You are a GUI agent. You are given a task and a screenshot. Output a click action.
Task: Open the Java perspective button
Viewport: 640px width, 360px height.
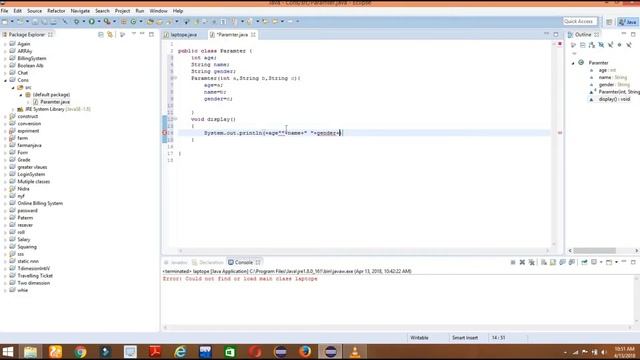coord(627,22)
